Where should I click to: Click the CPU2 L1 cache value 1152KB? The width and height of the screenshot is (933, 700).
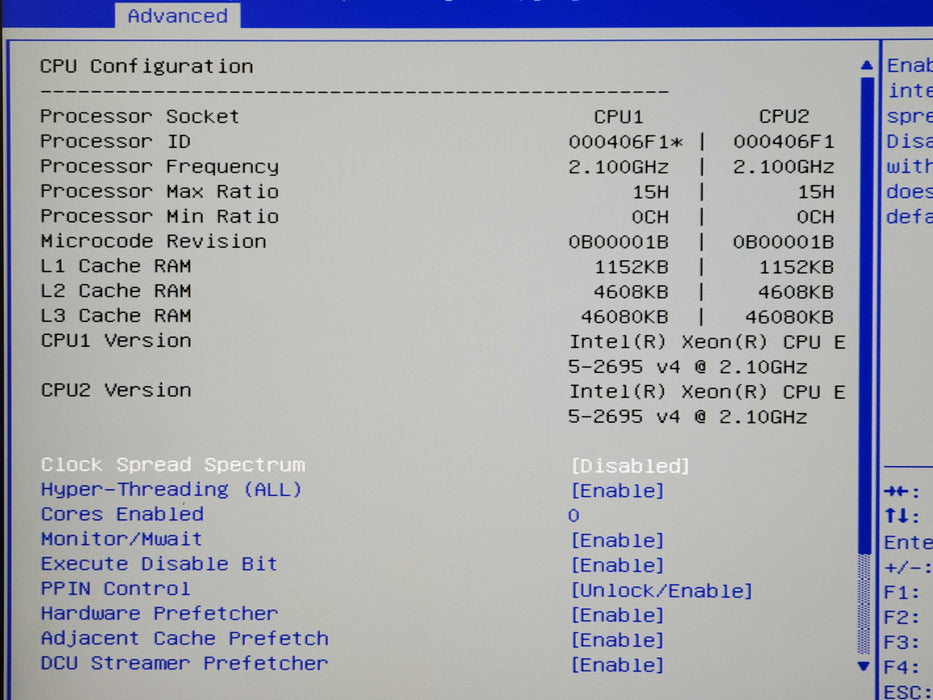click(796, 267)
